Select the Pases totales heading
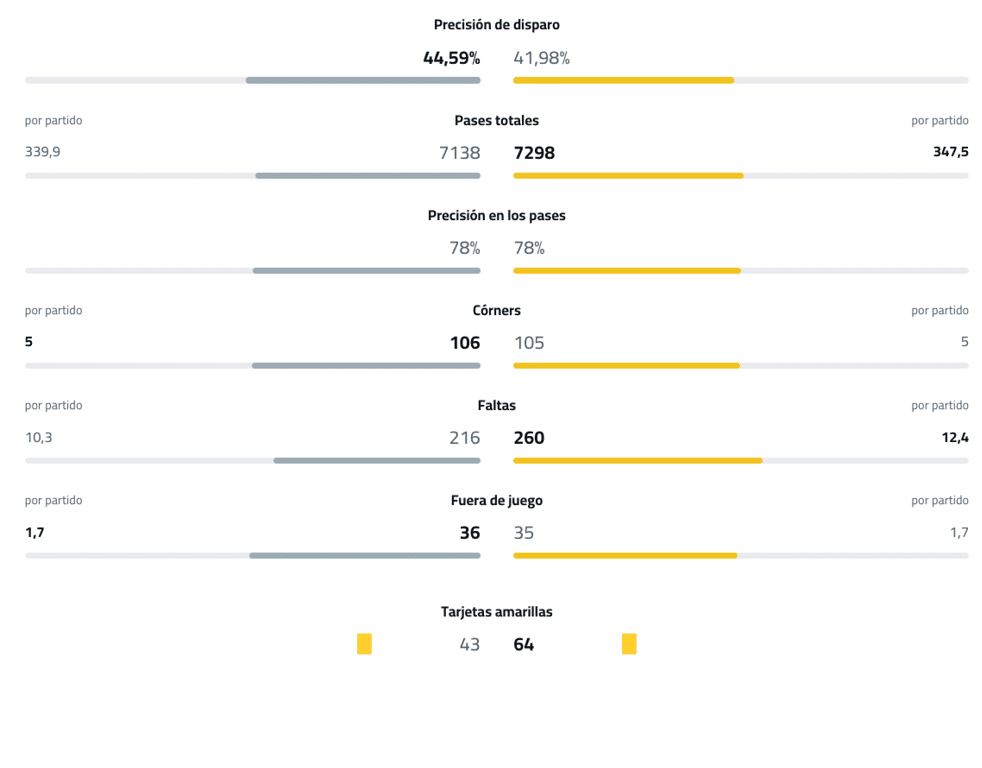Screen dimensions: 982x768 [x=496, y=121]
